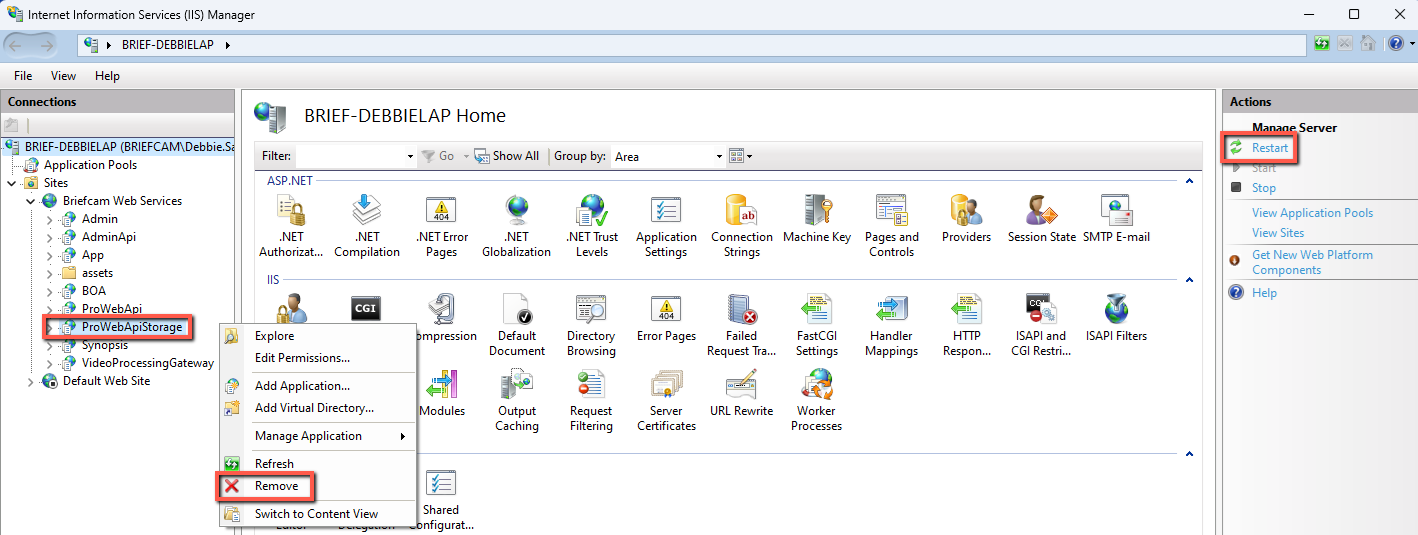Open the Help menu
1418x535 pixels.
pyautogui.click(x=107, y=76)
